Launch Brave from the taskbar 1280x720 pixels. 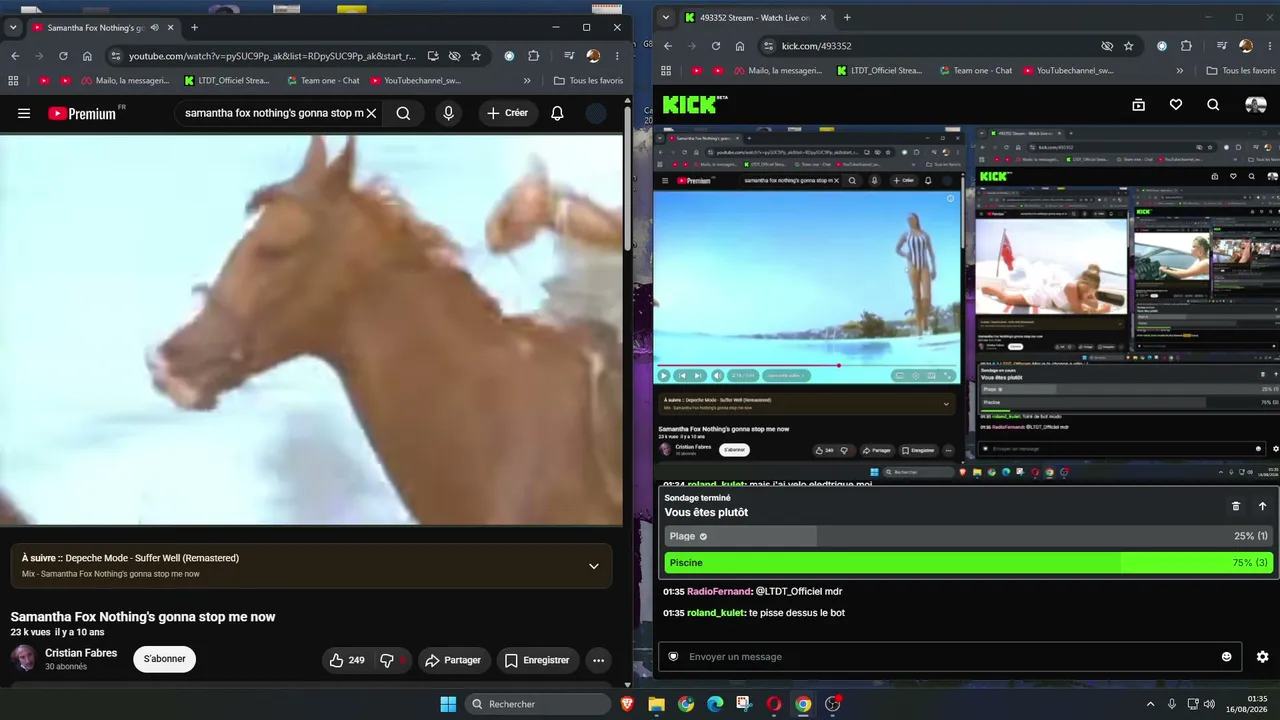point(627,704)
